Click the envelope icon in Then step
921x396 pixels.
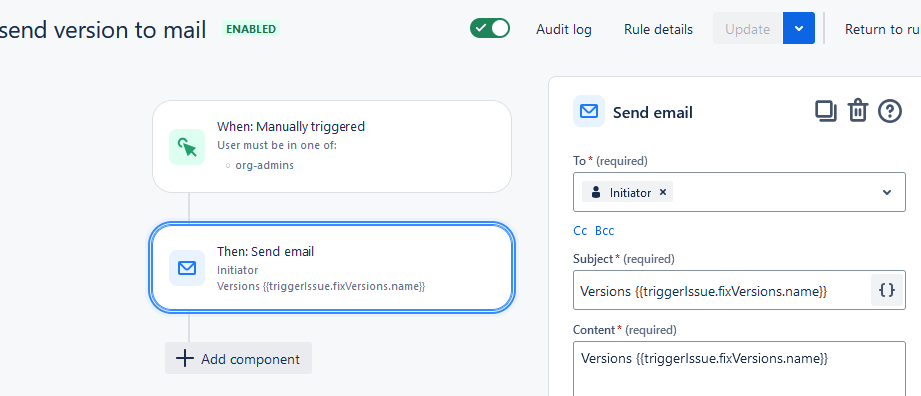[x=187, y=268]
